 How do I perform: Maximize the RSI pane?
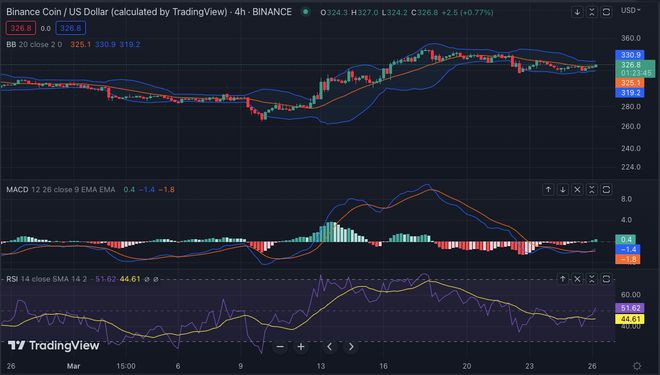(x=606, y=279)
